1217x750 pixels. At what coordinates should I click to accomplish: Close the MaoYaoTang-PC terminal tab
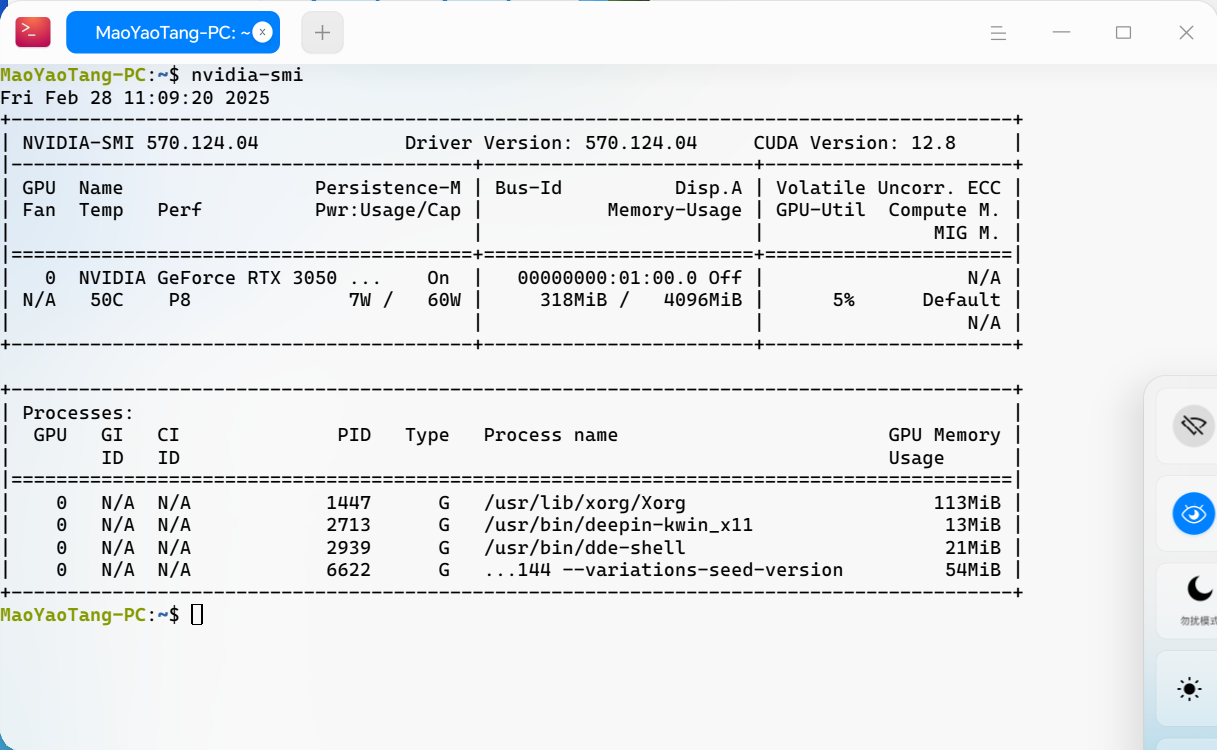click(261, 32)
